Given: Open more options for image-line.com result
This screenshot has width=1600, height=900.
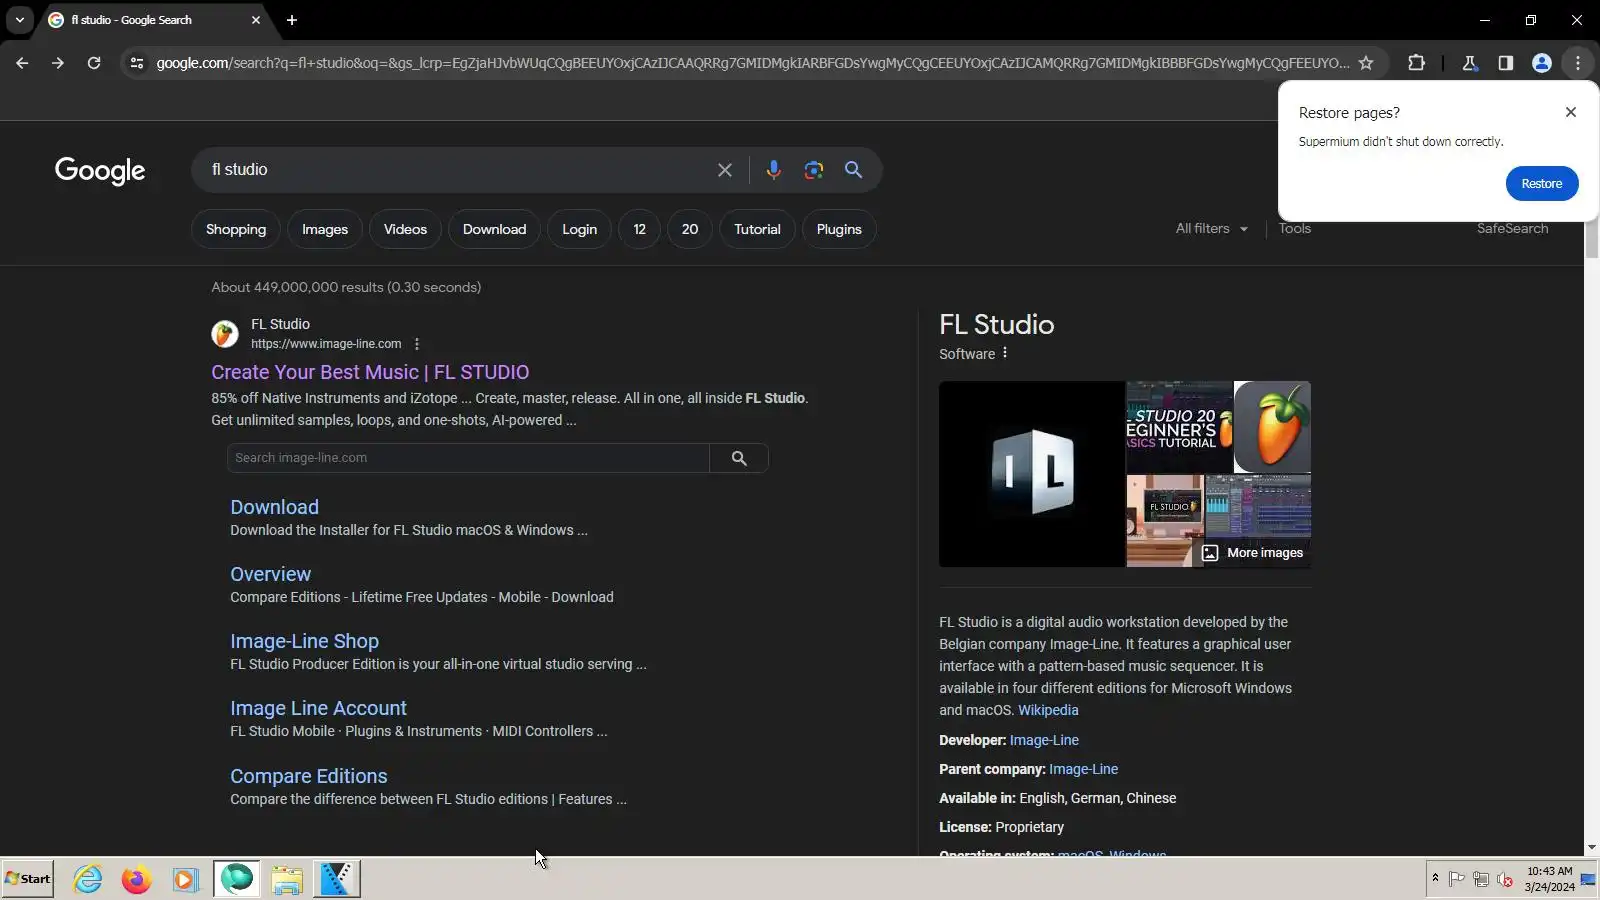Looking at the screenshot, I should point(417,344).
